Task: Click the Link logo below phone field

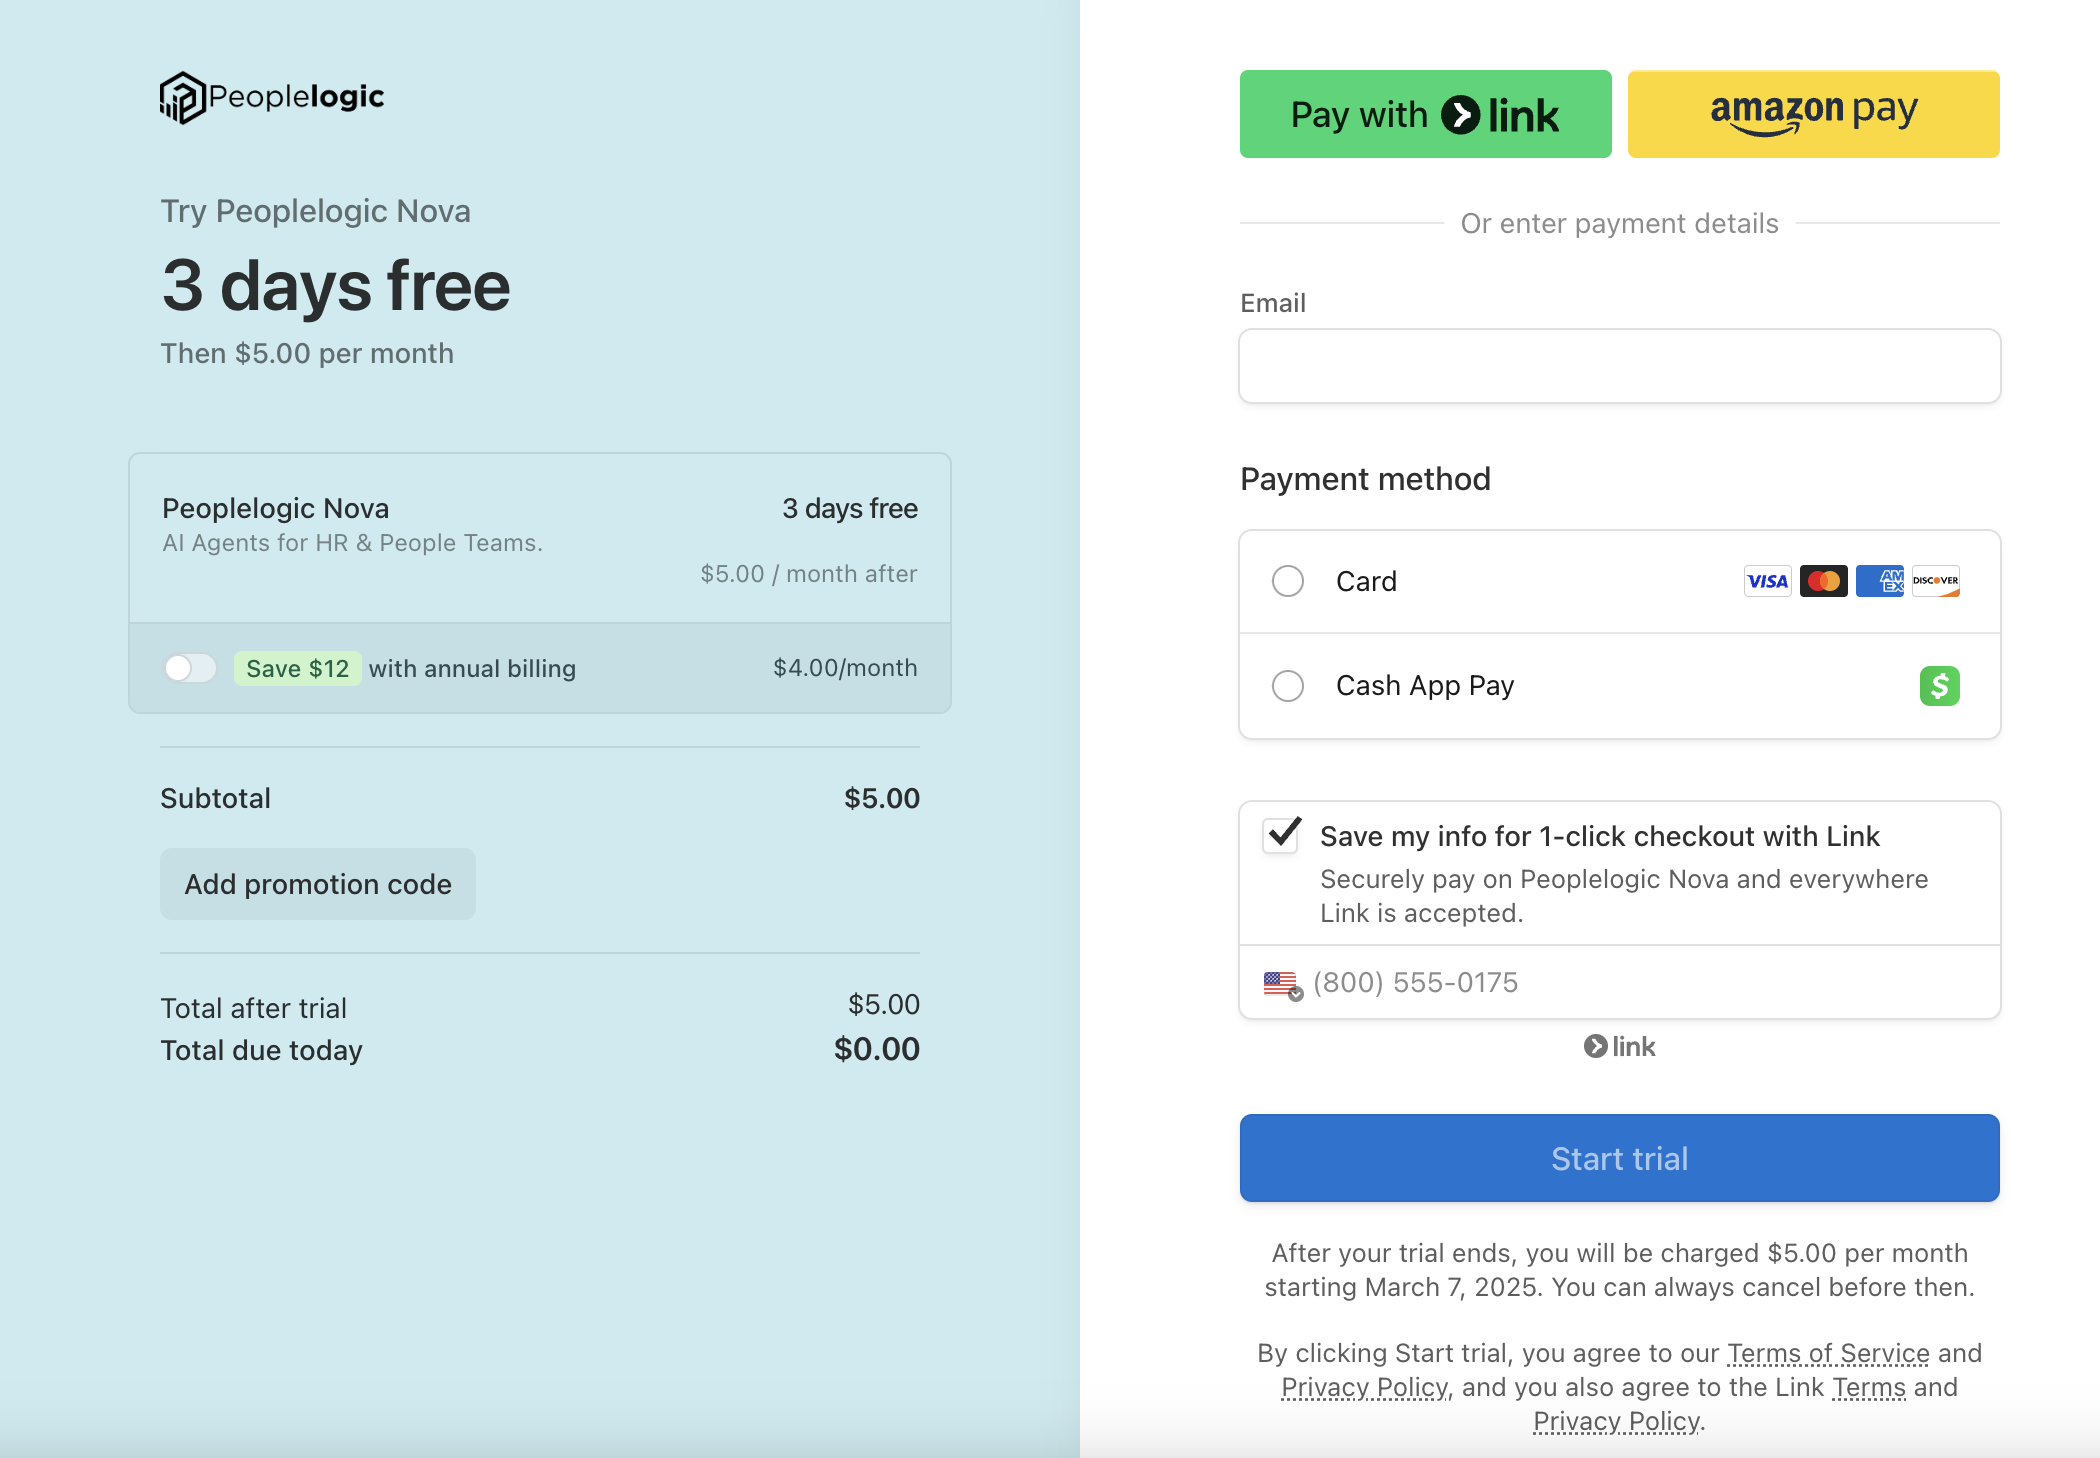Action: click(x=1620, y=1046)
